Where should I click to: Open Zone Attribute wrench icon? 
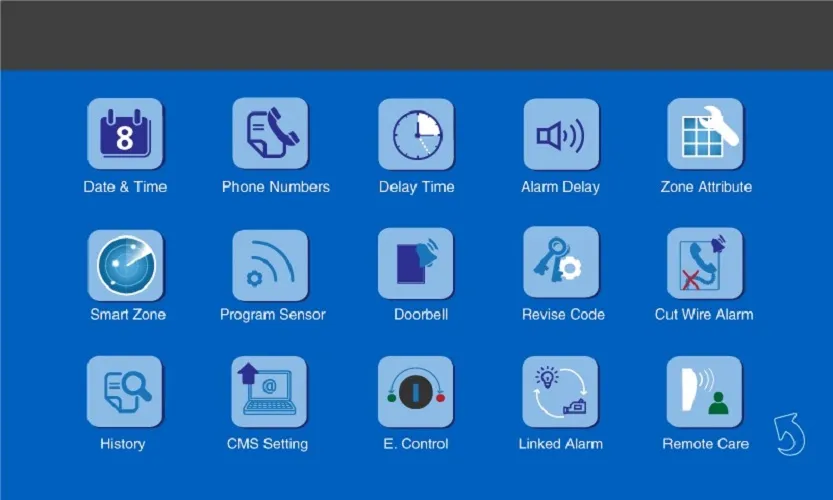pos(705,135)
